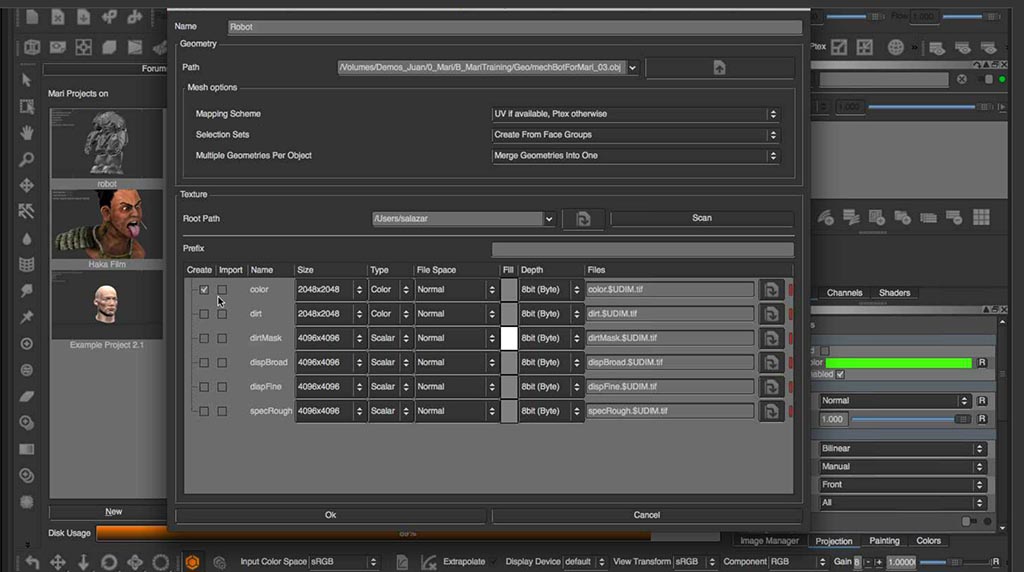Viewport: 1024px width, 572px height.
Task: Click the reload icon for dirt.$UDIM.tif row
Action: click(x=771, y=314)
